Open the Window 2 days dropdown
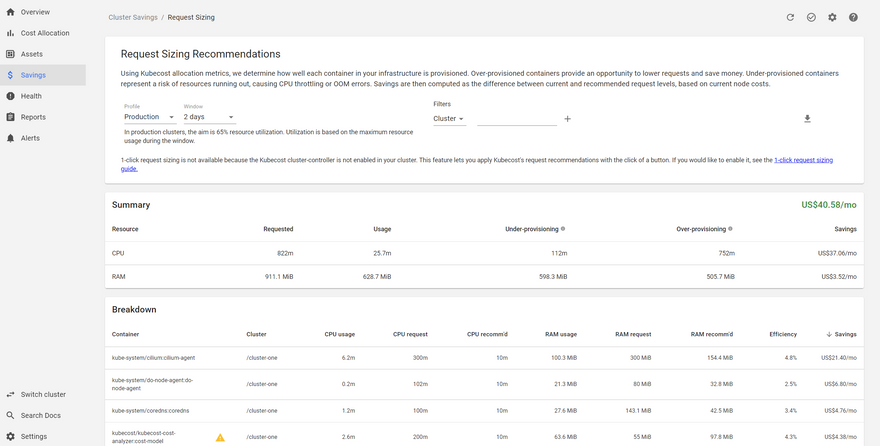 tap(208, 117)
